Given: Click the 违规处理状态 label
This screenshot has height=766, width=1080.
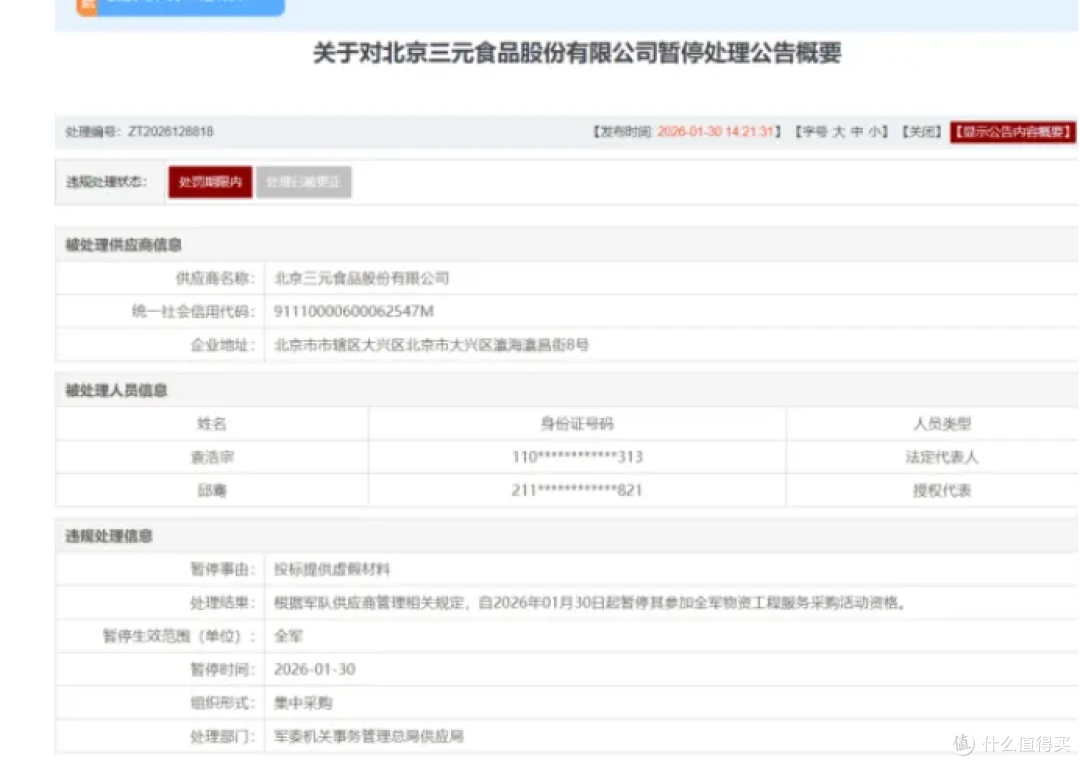Looking at the screenshot, I should click(x=106, y=182).
